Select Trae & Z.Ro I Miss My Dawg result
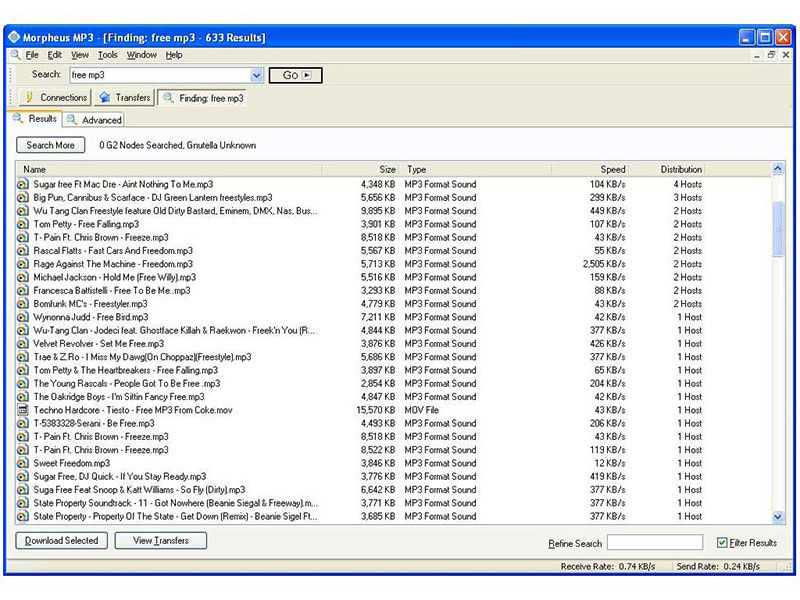The height and width of the screenshot is (600, 800). coord(142,357)
